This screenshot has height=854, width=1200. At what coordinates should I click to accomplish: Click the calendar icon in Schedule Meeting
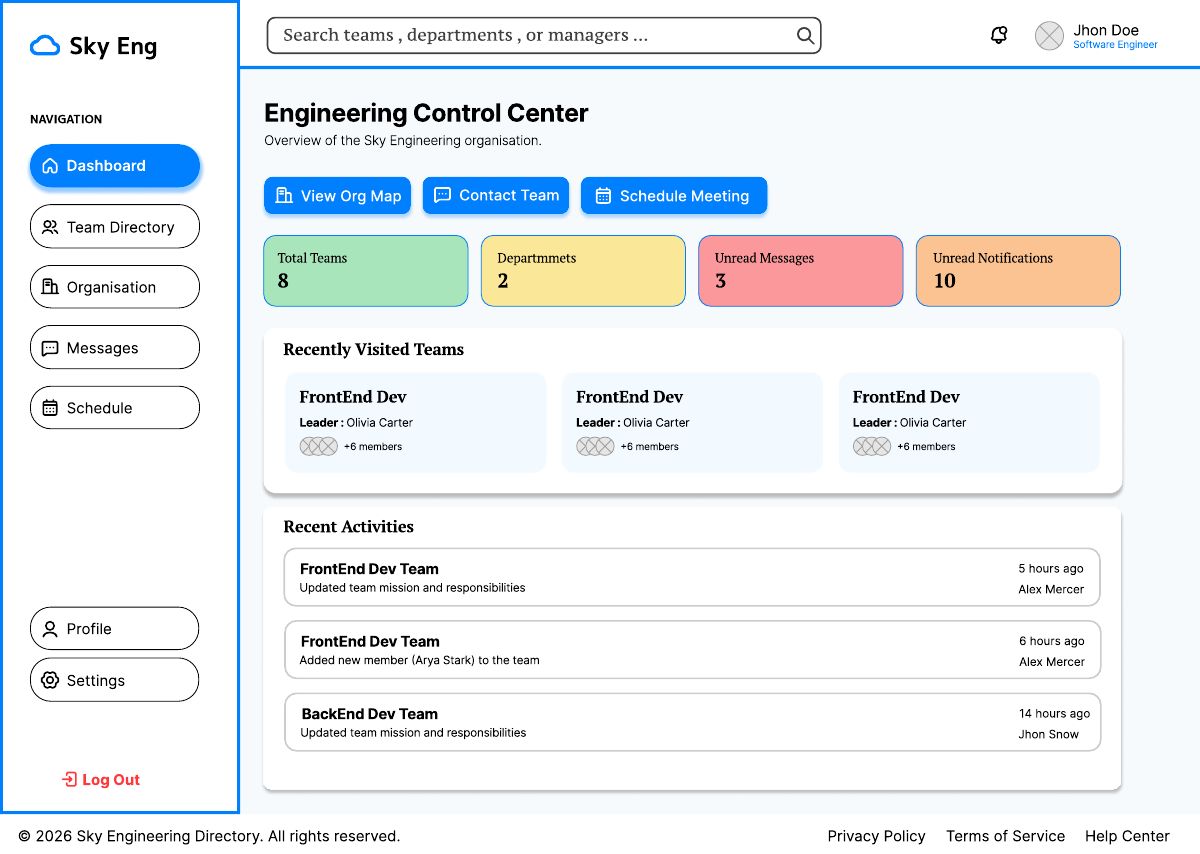(603, 196)
